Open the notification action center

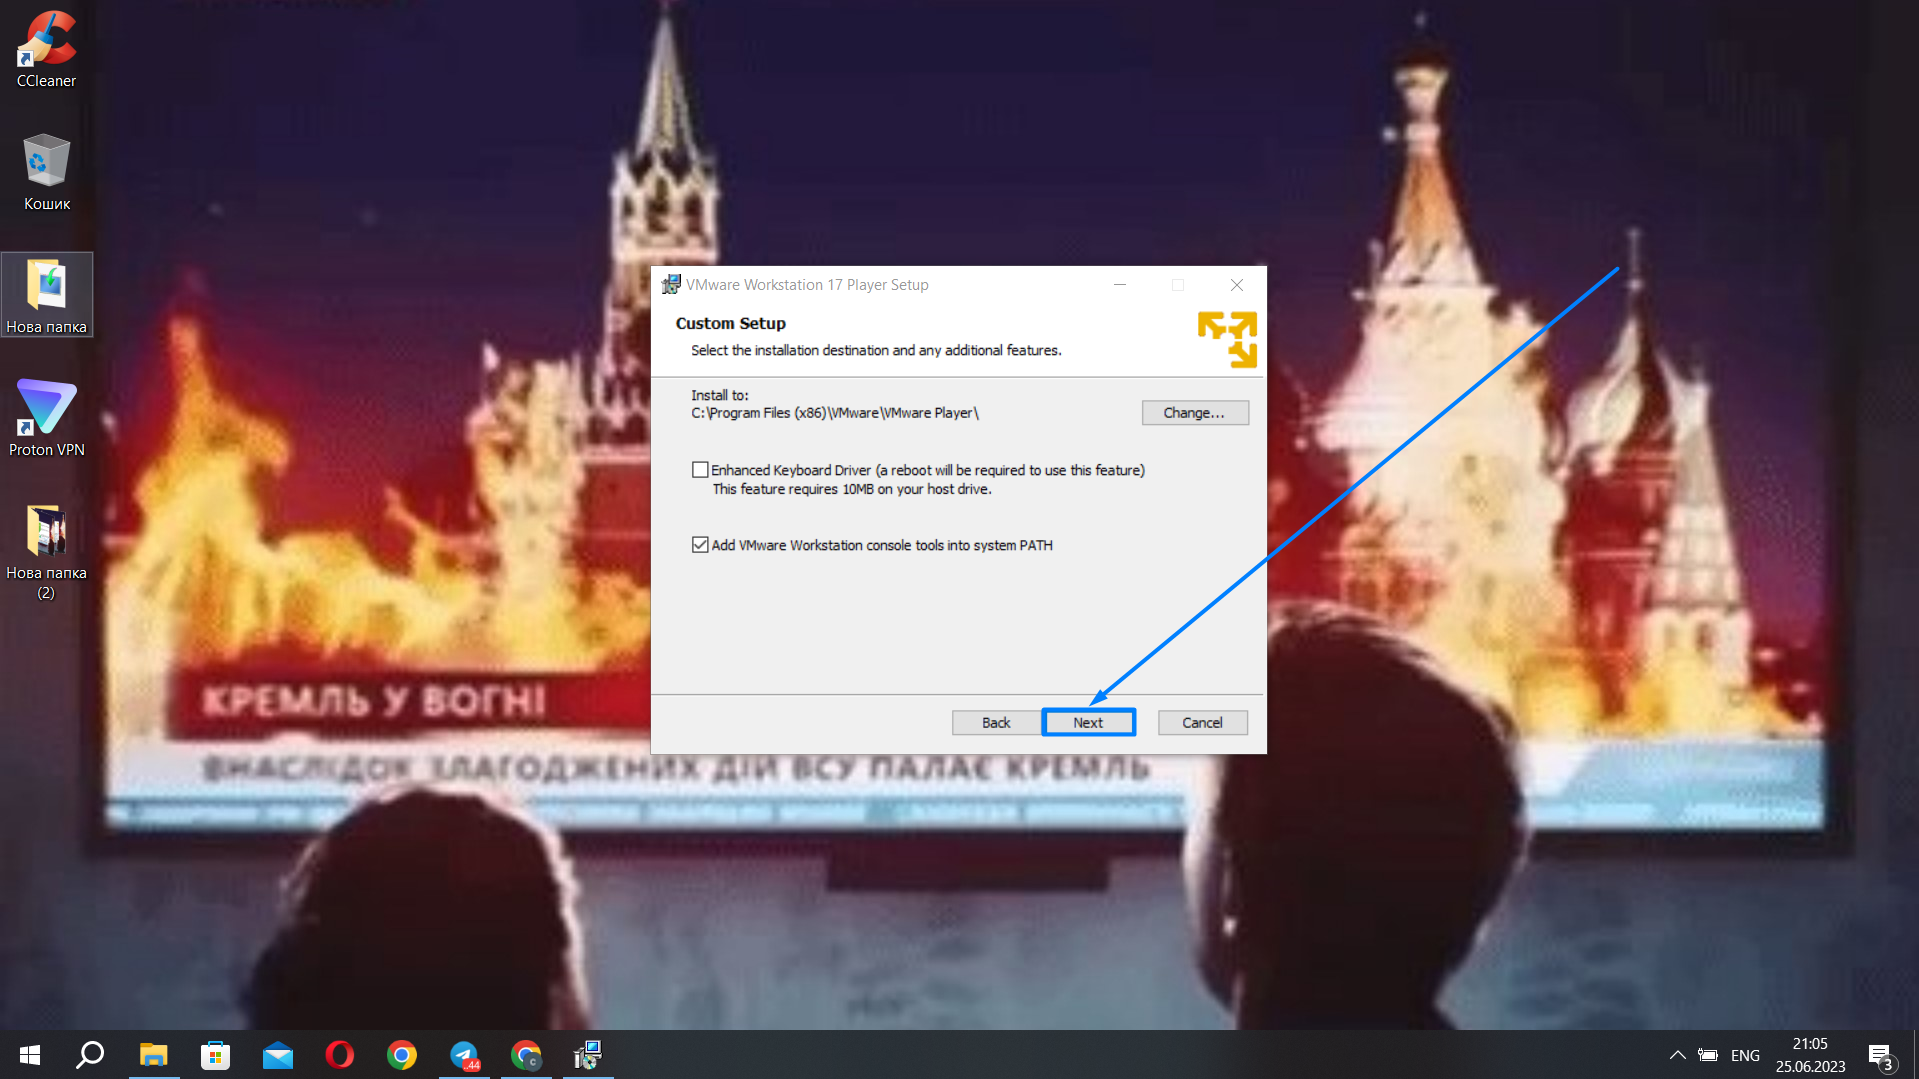click(1880, 1055)
